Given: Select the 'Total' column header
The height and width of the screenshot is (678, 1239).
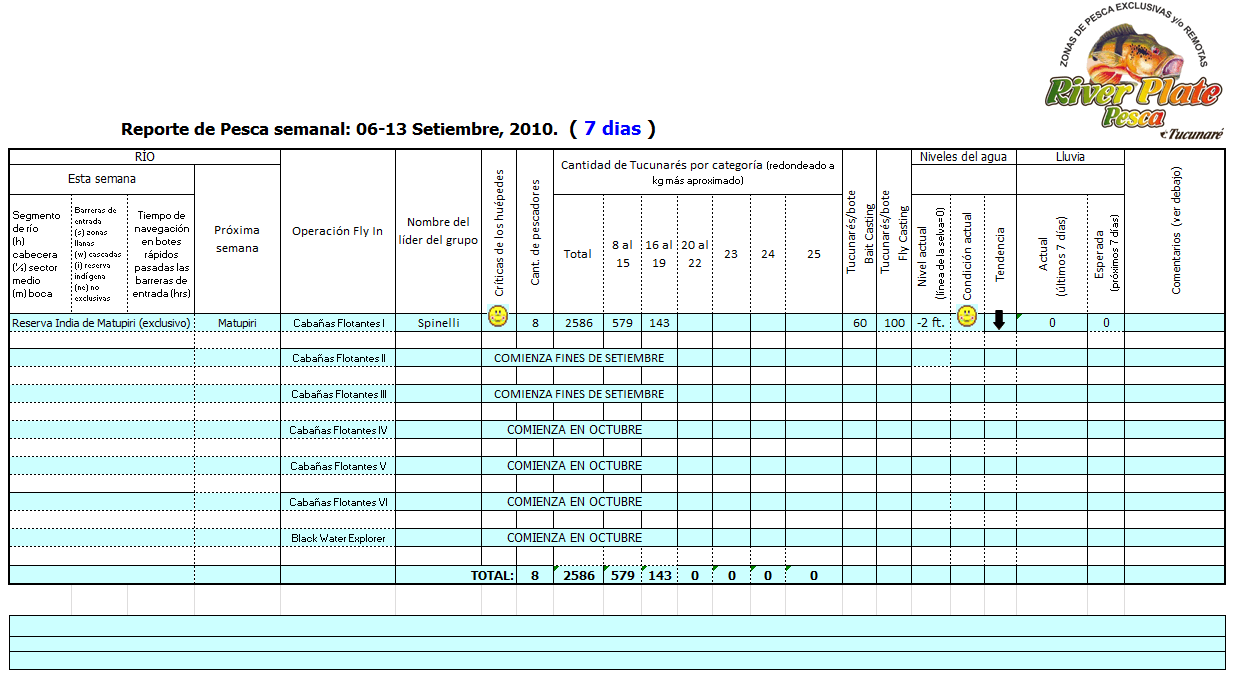Looking at the screenshot, I should pyautogui.click(x=578, y=254).
